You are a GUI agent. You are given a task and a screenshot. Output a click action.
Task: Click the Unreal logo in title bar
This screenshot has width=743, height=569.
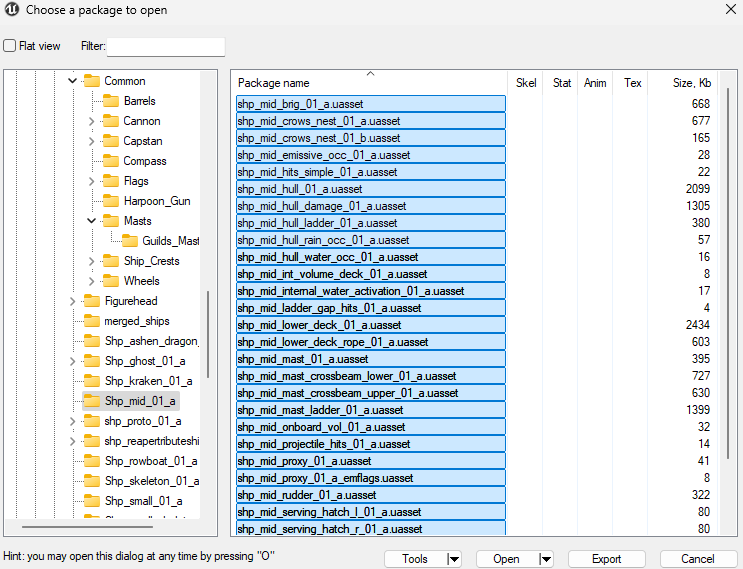click(11, 10)
